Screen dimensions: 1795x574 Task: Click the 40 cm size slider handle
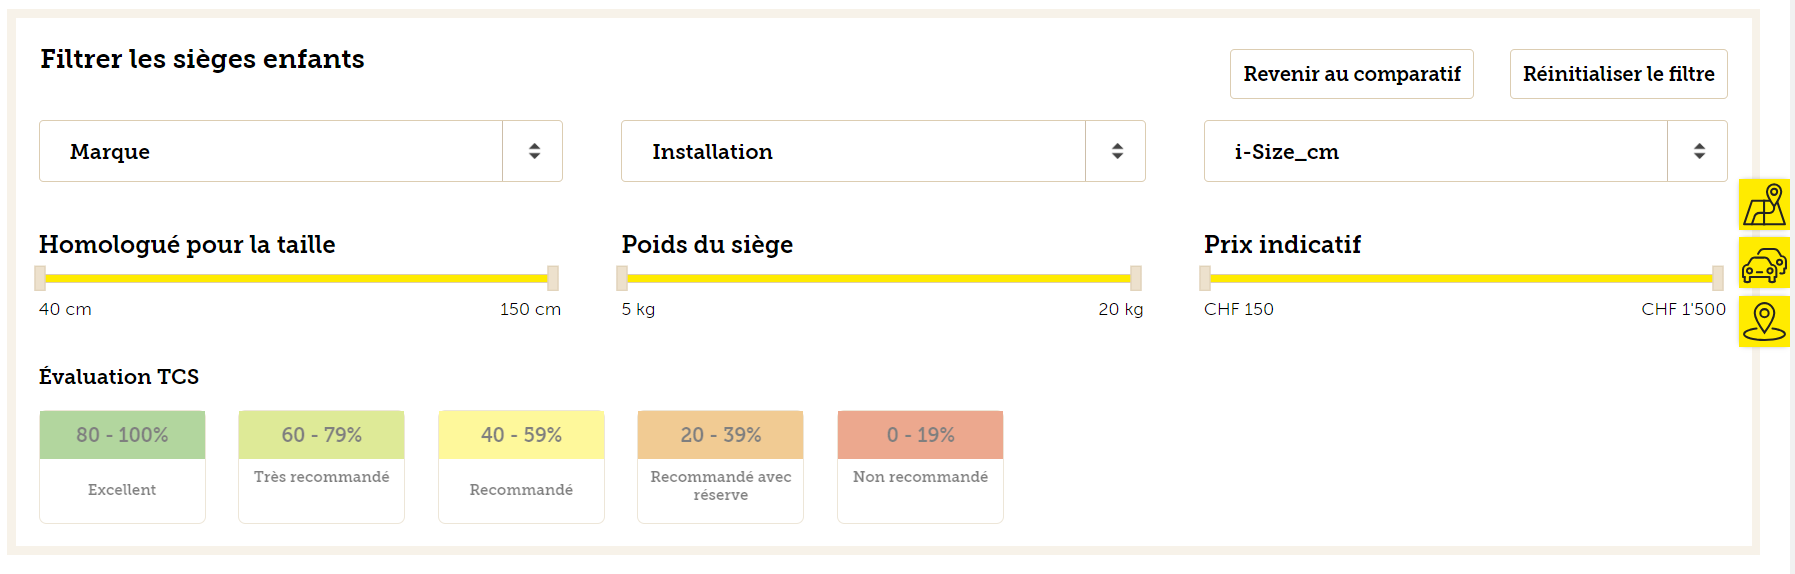click(40, 278)
